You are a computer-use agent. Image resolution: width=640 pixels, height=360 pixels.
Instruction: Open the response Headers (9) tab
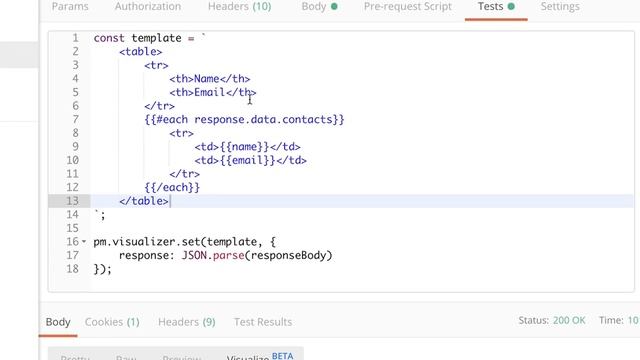click(187, 322)
